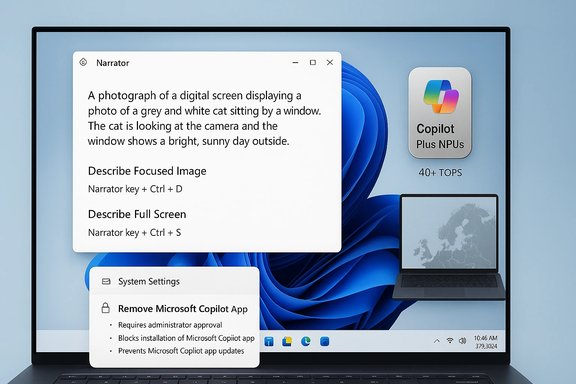Click the 'System Settings' title text
This screenshot has height=384, width=576.
(x=149, y=281)
